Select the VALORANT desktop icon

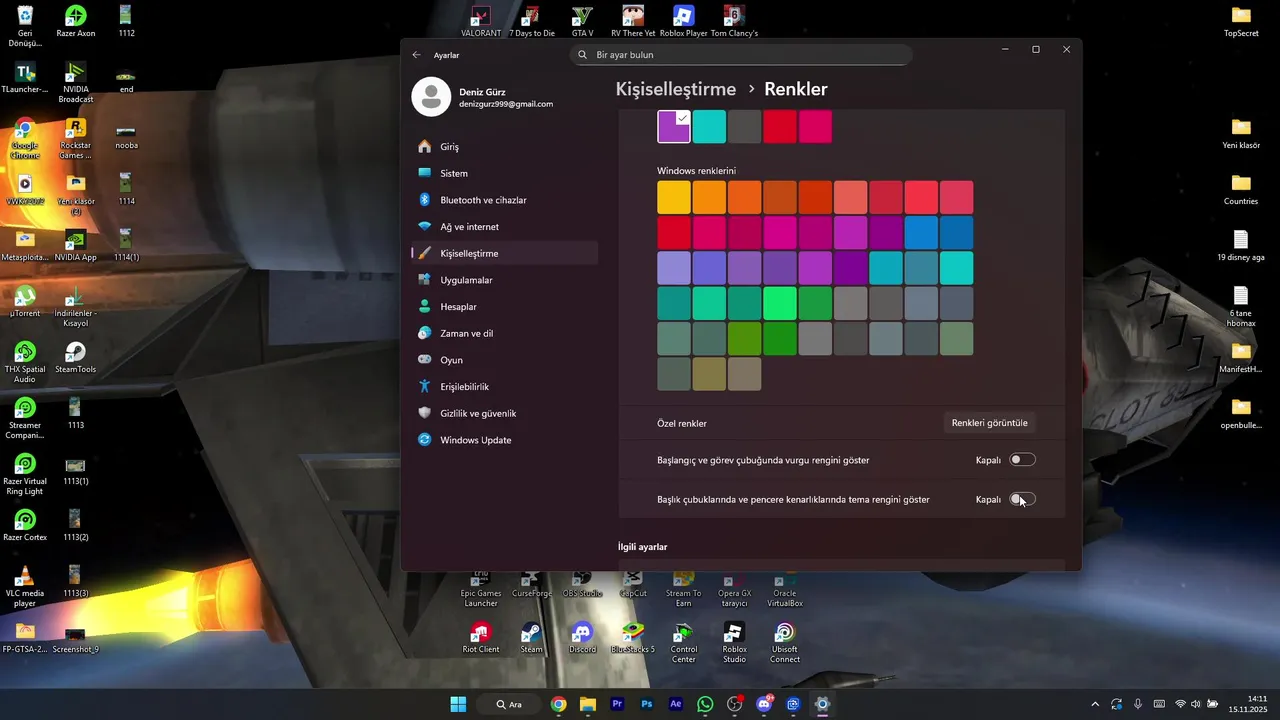pyautogui.click(x=481, y=21)
